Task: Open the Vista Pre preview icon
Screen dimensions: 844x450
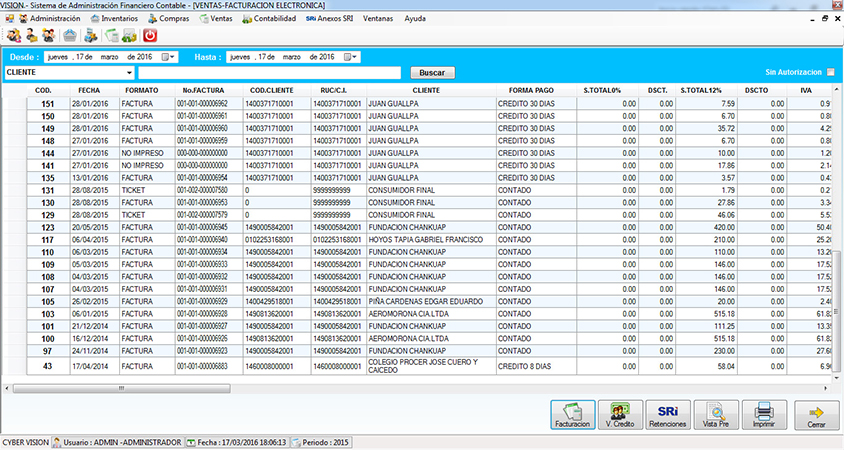Action: (x=715, y=413)
